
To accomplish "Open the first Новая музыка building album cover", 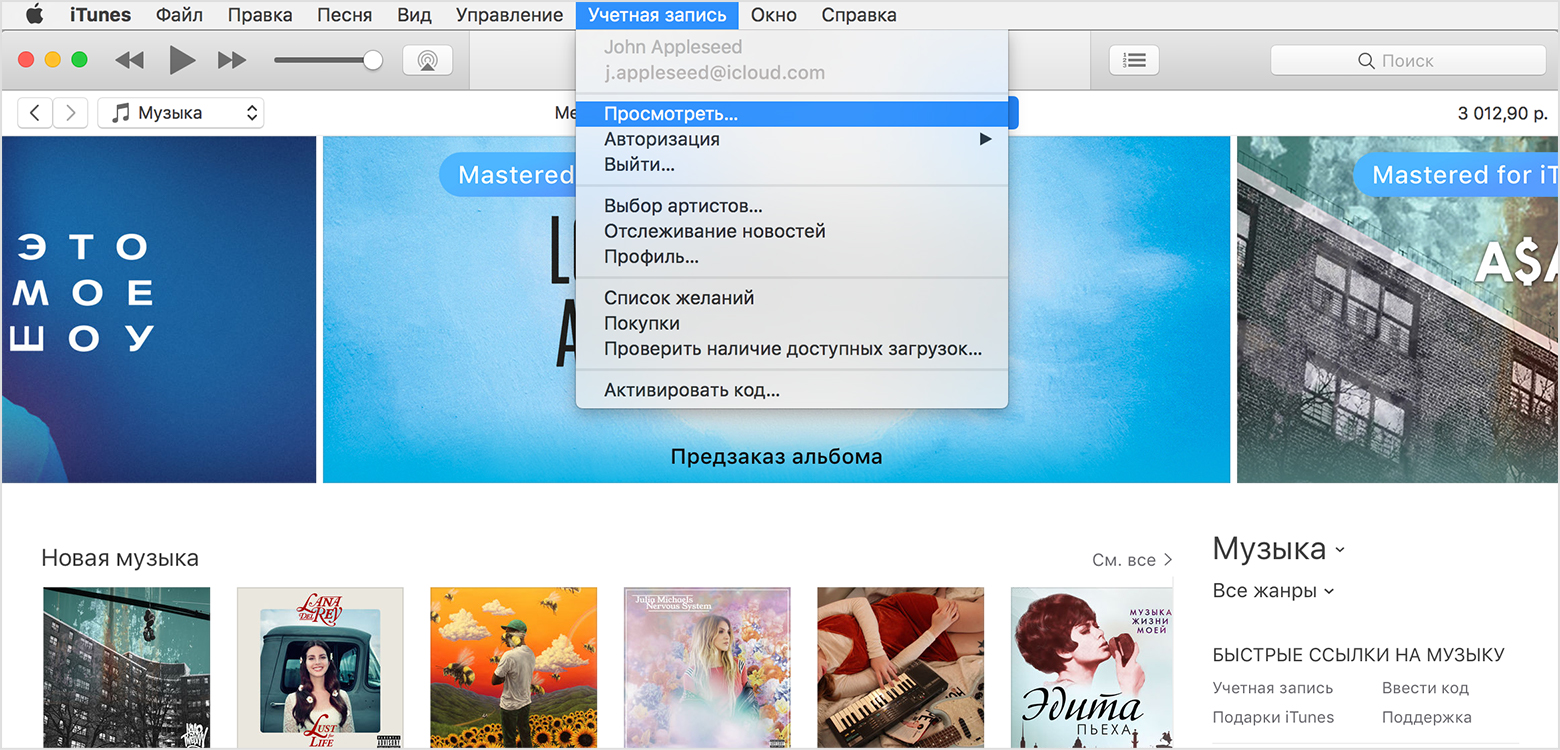I will click(x=127, y=668).
